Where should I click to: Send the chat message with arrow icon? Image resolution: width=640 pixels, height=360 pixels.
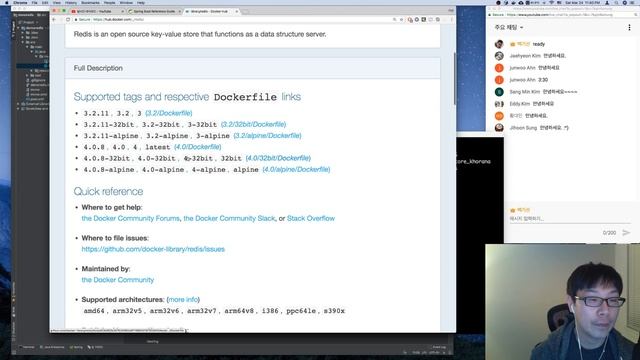click(626, 233)
